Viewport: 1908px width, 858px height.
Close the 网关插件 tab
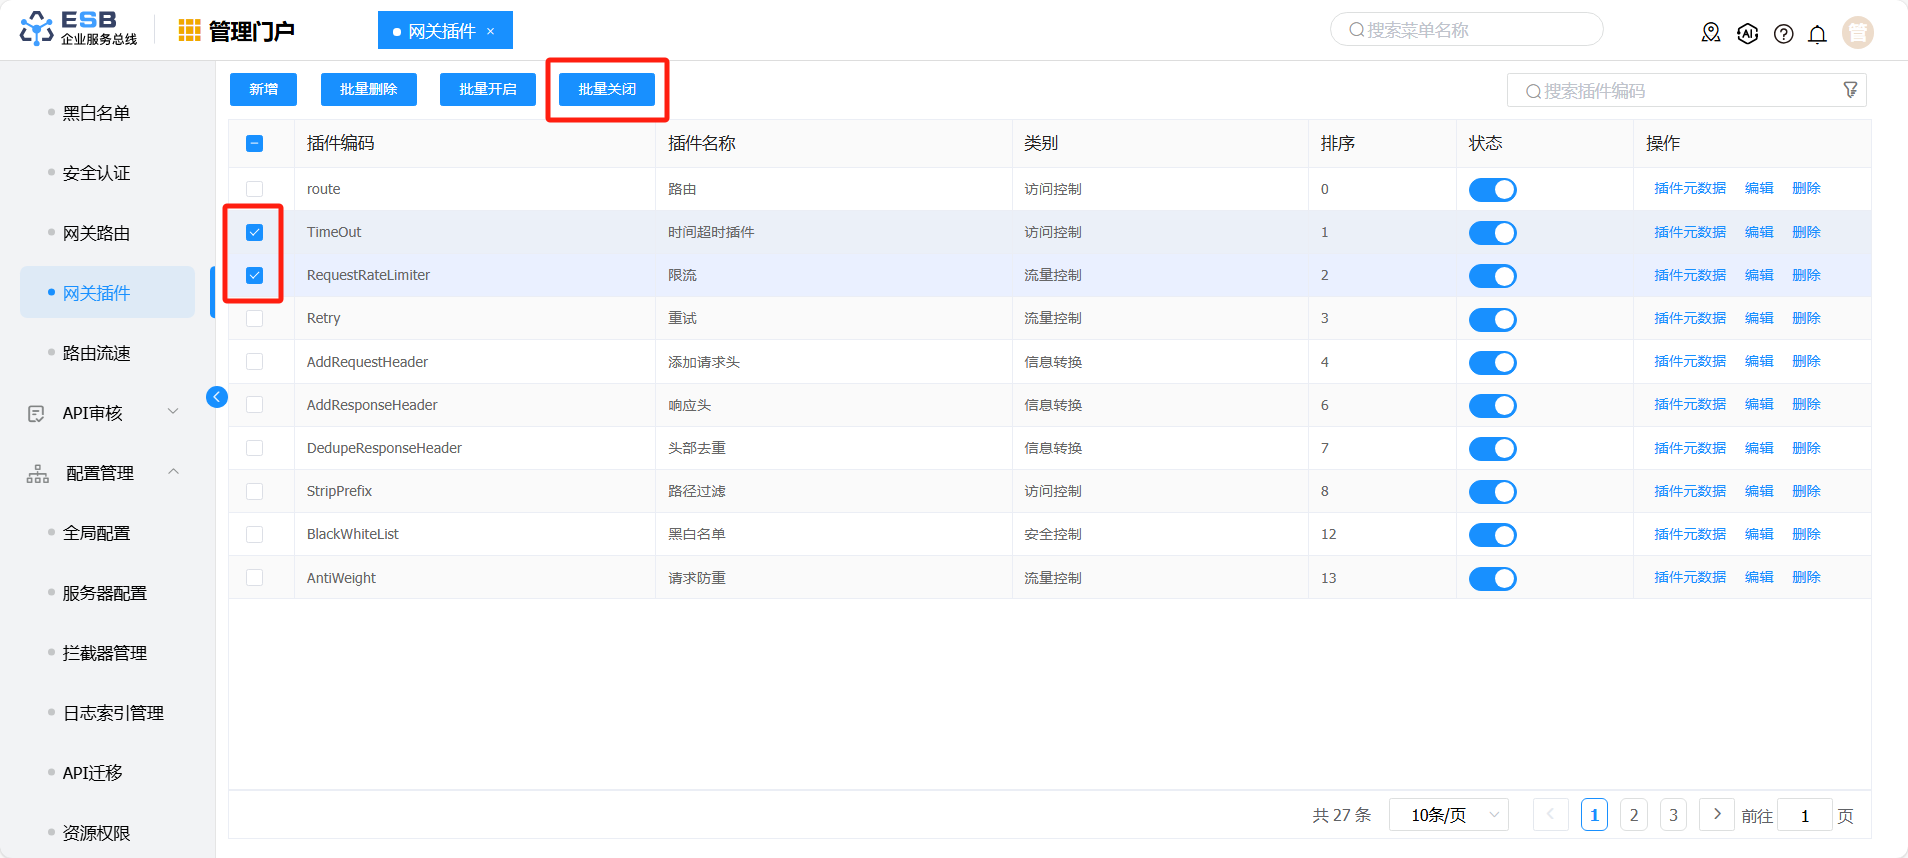click(491, 31)
